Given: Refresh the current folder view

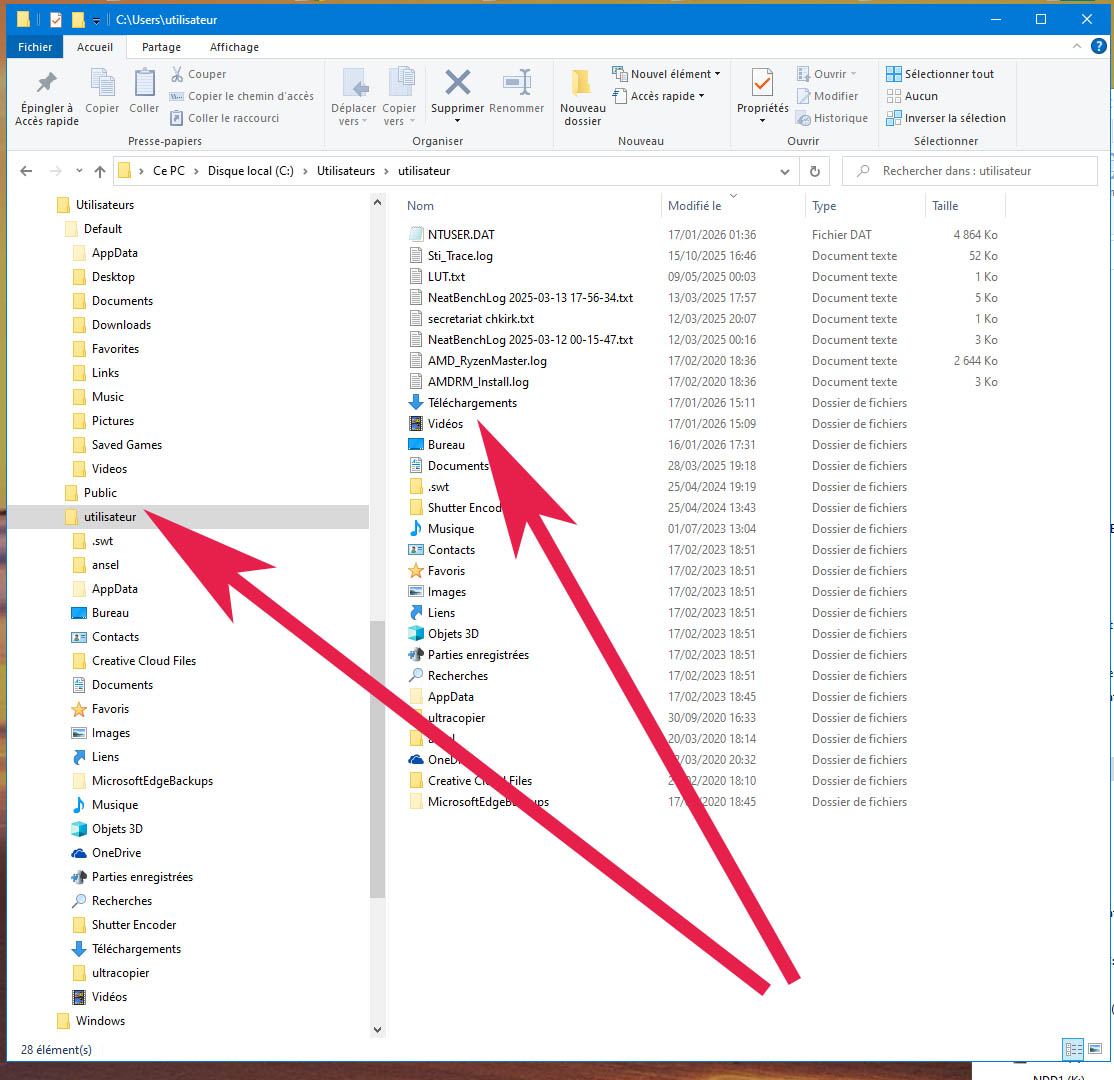Looking at the screenshot, I should 815,171.
